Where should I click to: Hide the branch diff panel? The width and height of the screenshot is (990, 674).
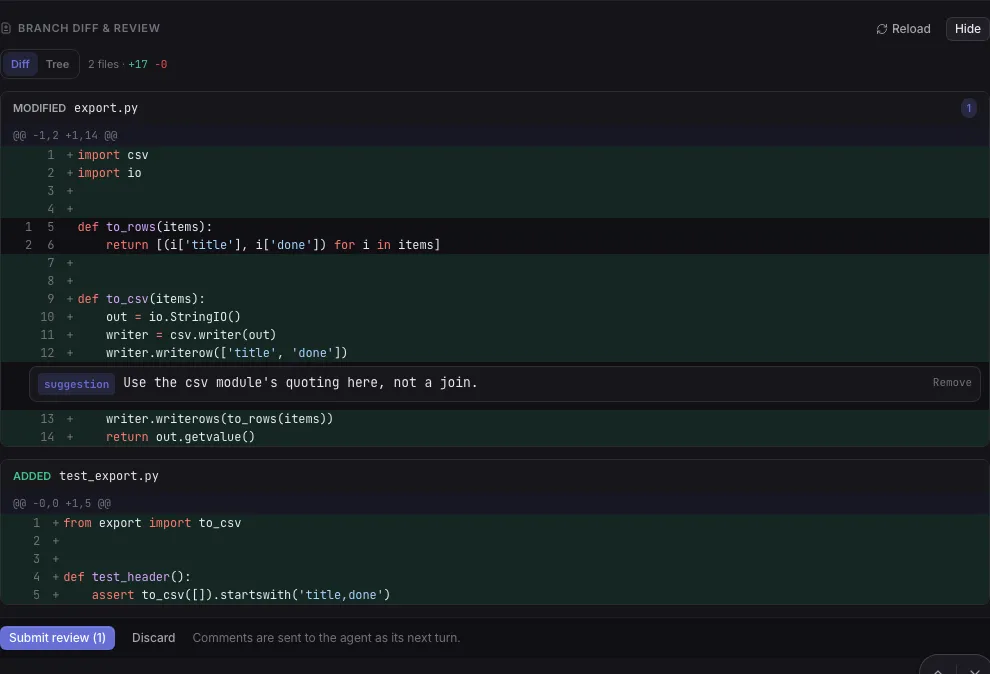[967, 29]
